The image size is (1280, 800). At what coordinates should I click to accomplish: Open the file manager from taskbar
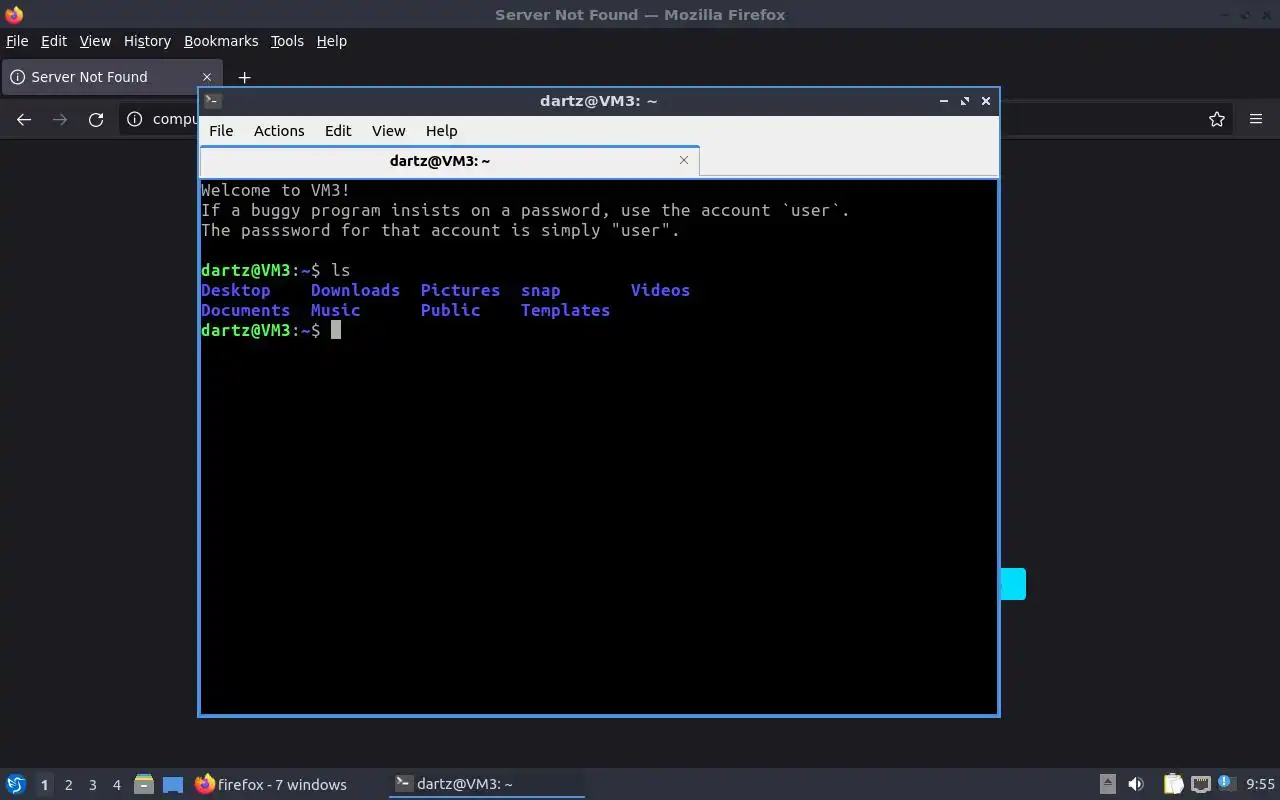144,785
